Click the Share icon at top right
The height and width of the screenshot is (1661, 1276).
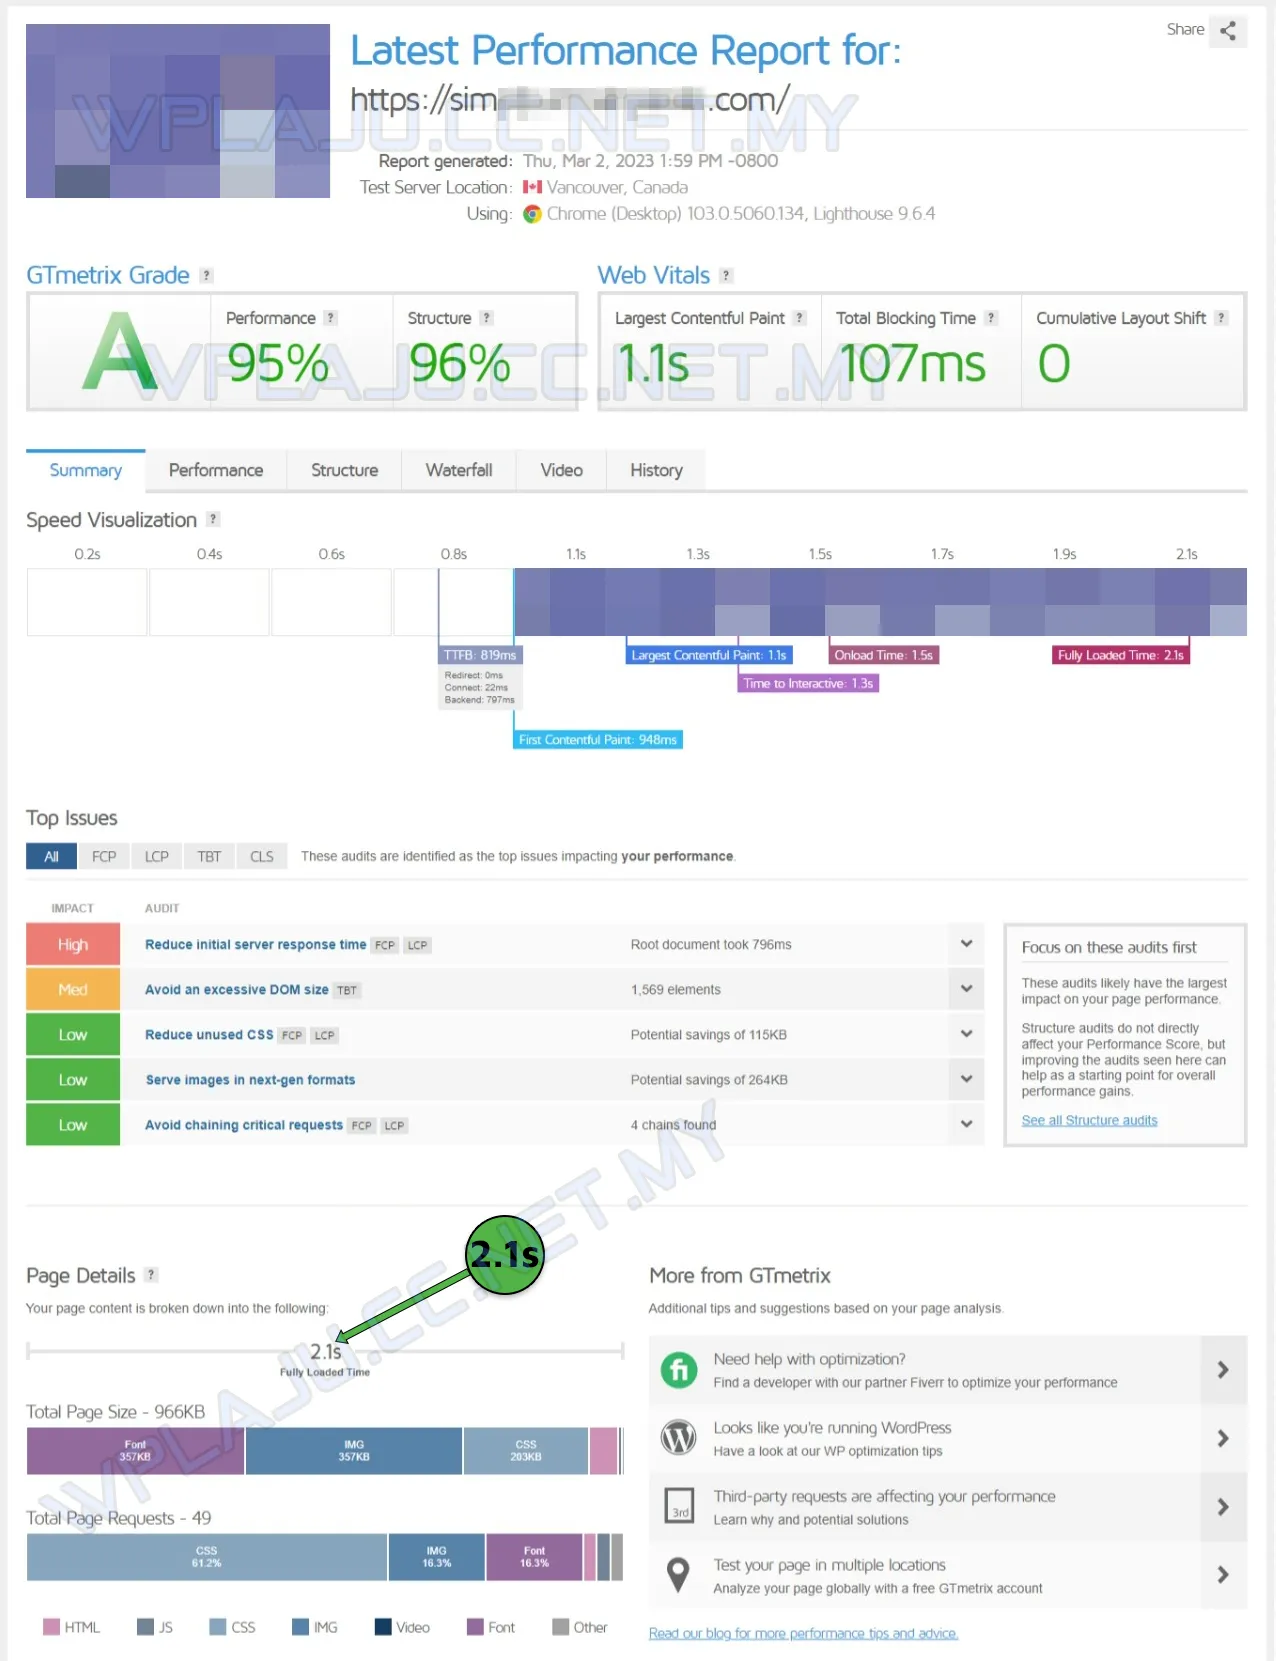(1227, 31)
